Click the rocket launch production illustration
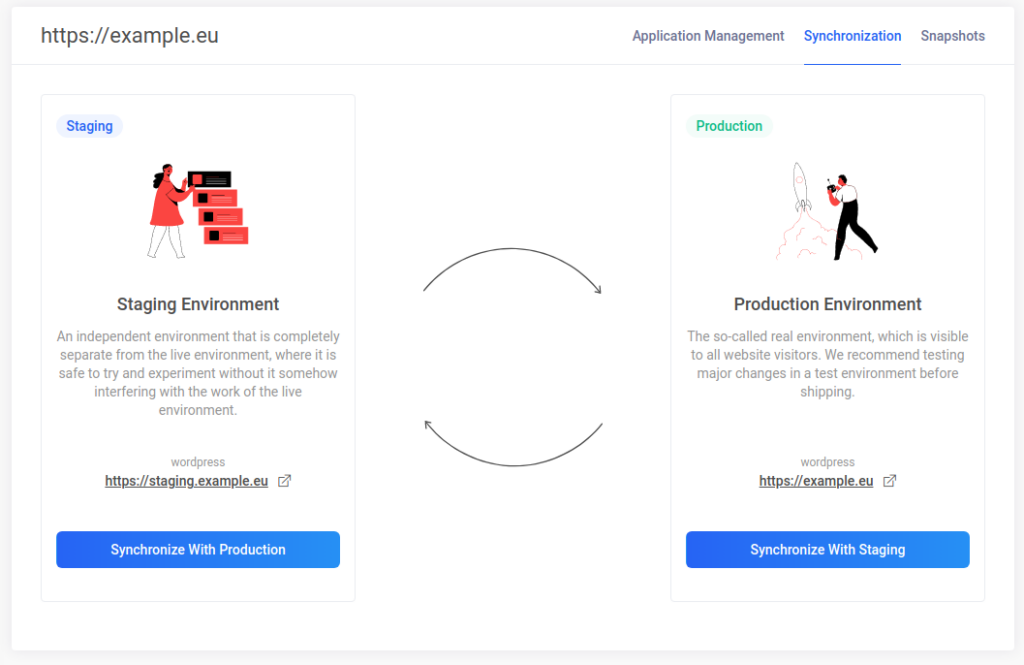This screenshot has height=665, width=1024. (x=827, y=210)
